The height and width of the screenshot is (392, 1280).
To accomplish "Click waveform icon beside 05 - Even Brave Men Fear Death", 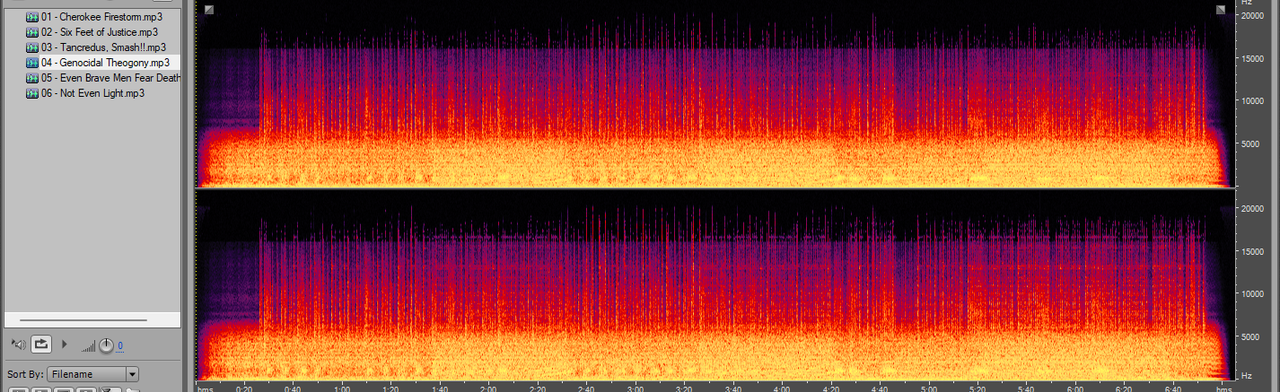I will [32, 77].
